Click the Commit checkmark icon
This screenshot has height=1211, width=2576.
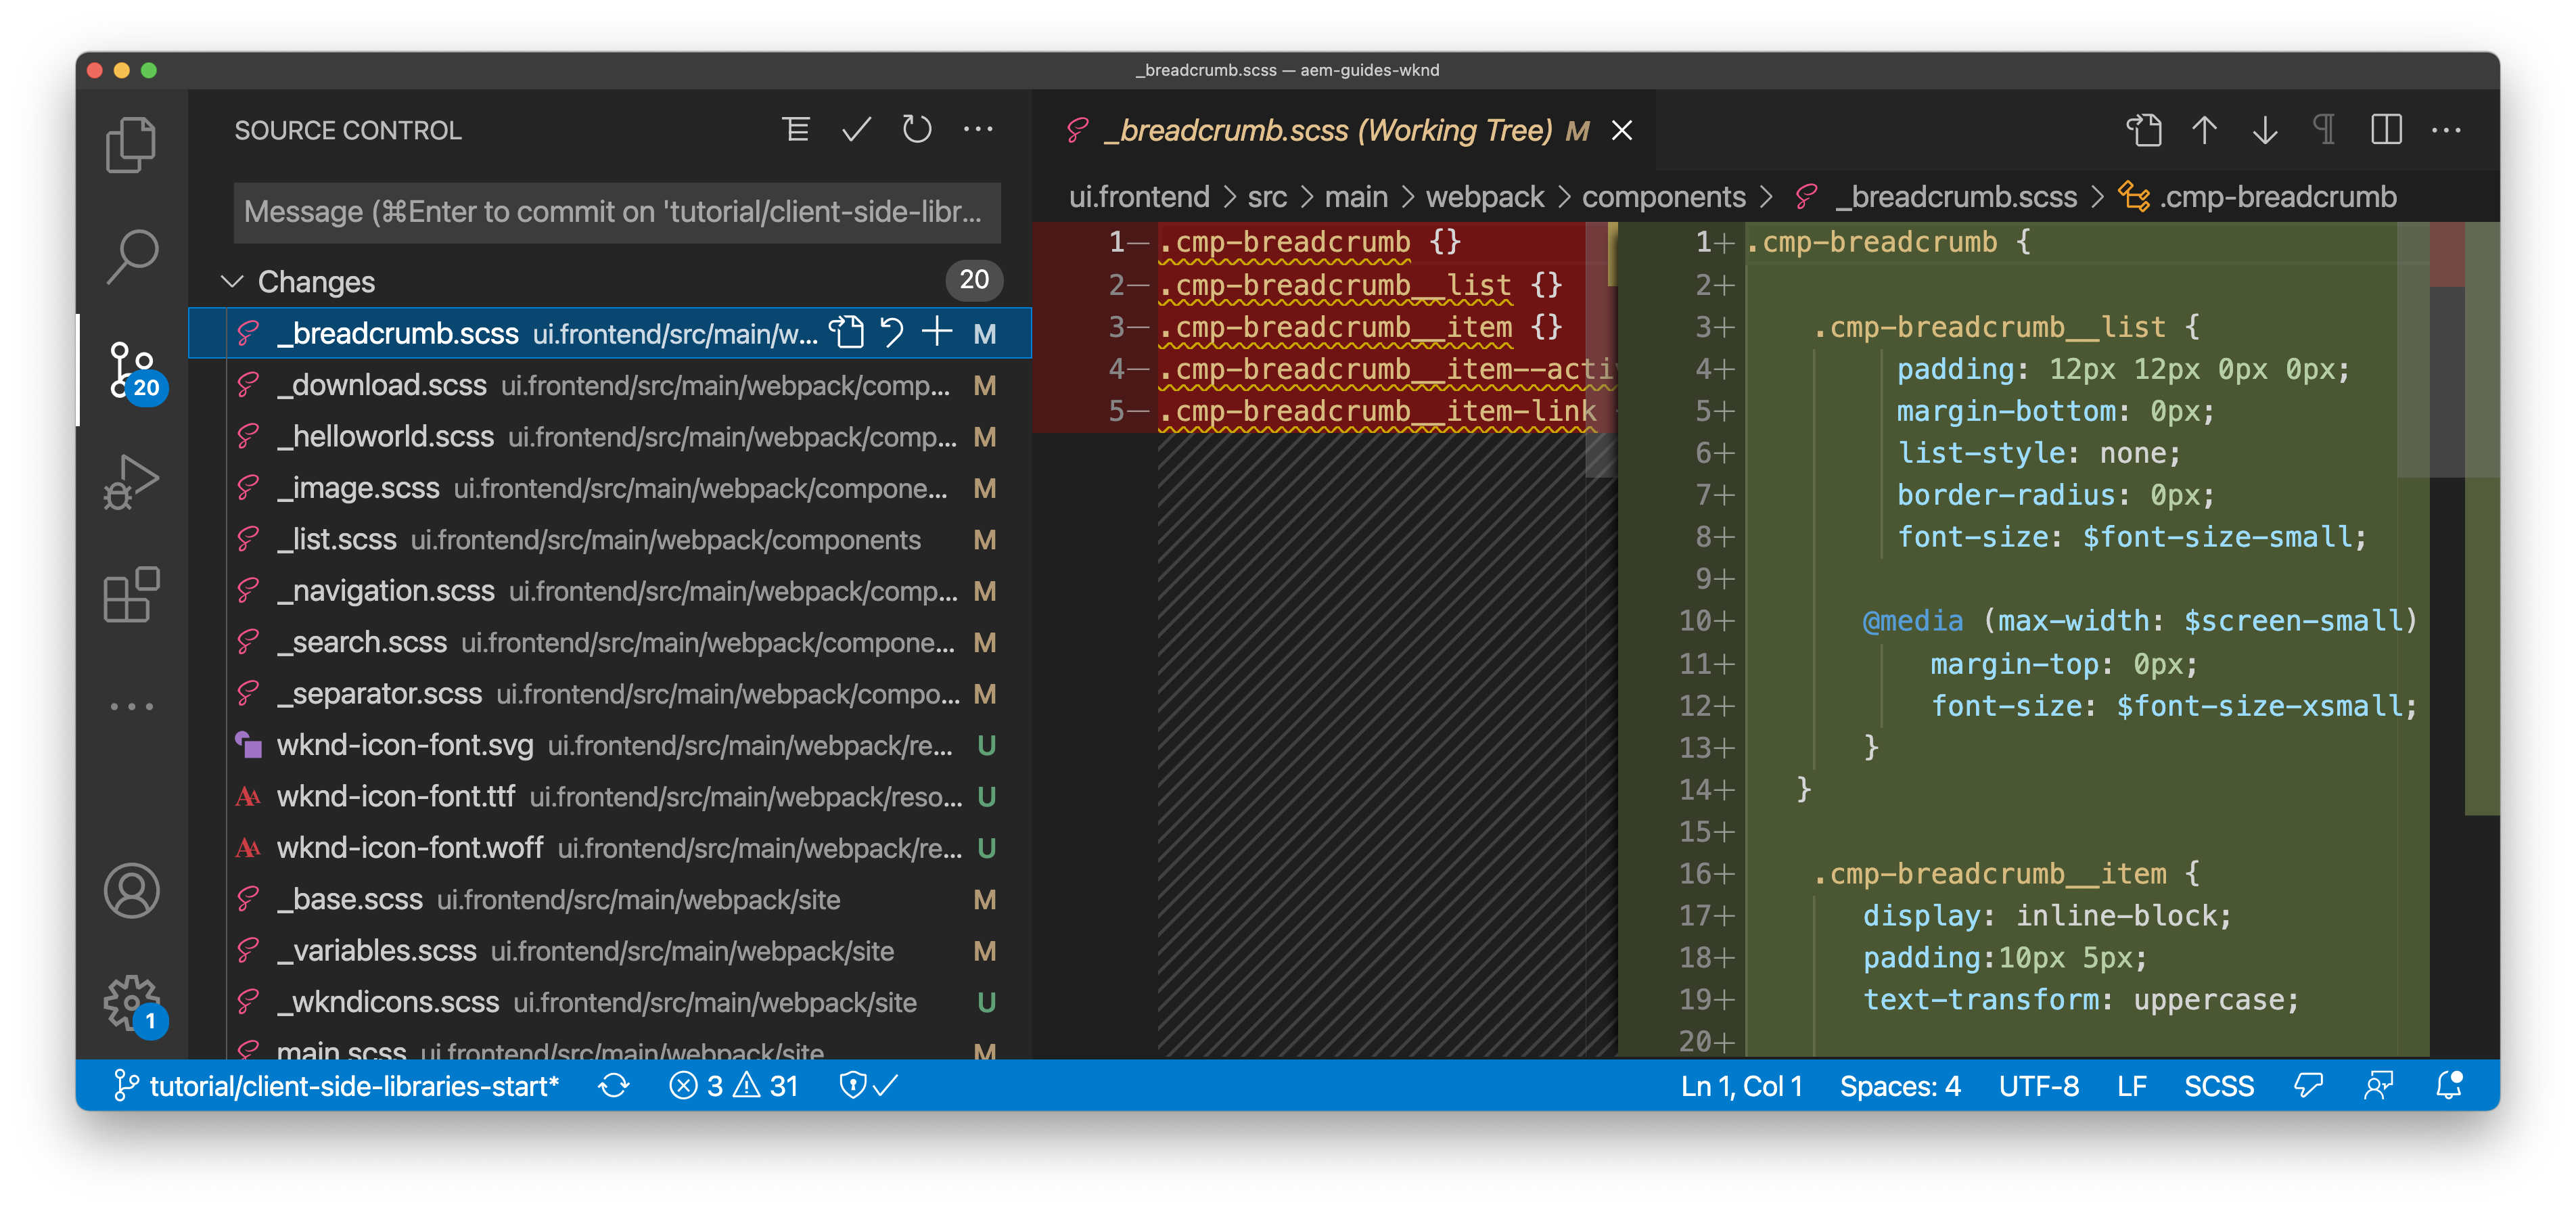856,130
